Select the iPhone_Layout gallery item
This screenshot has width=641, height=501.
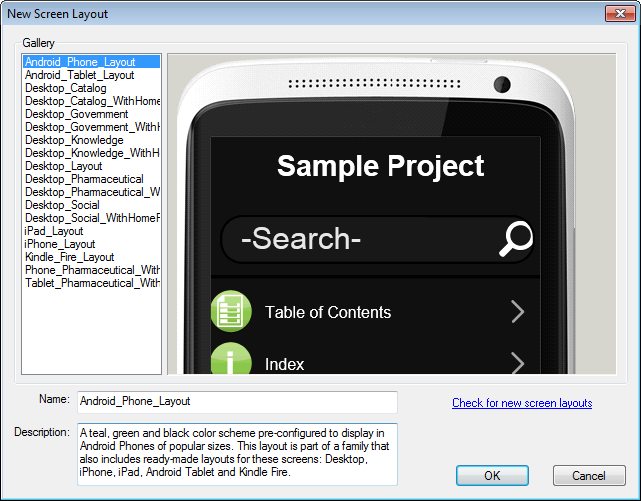(x=60, y=244)
